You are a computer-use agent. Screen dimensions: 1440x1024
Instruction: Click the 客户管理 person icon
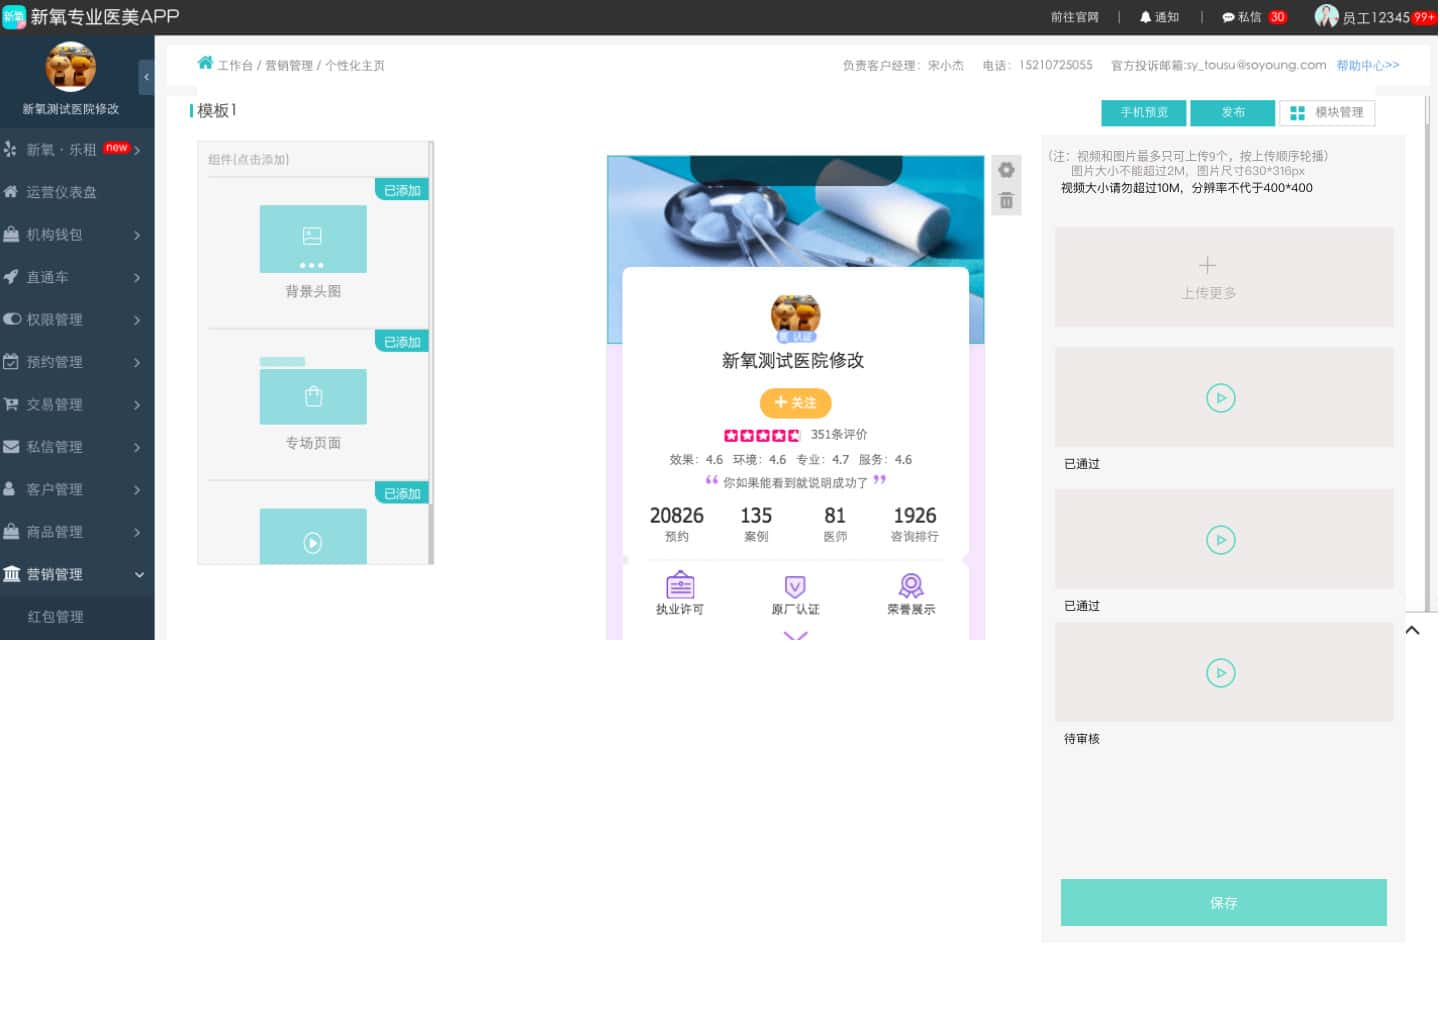(9, 489)
